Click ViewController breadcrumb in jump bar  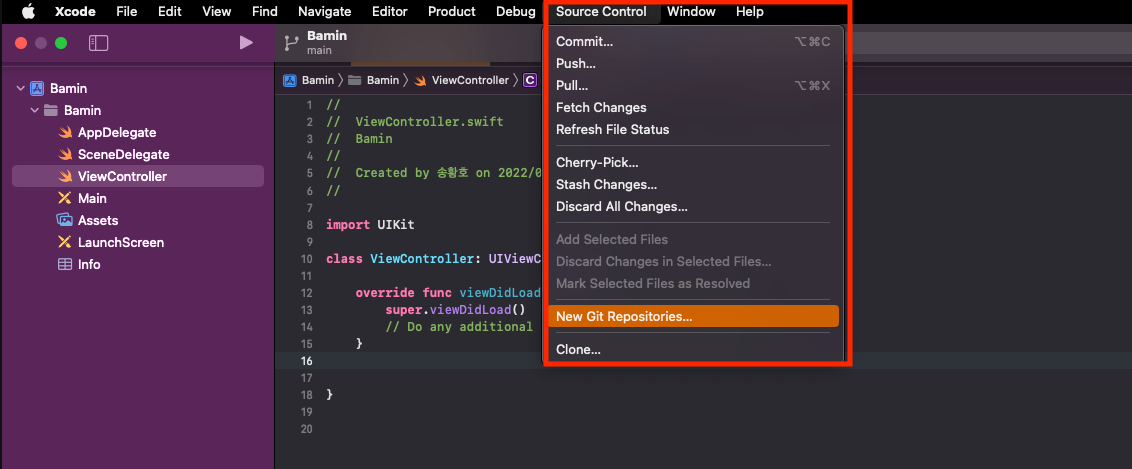click(x=462, y=80)
